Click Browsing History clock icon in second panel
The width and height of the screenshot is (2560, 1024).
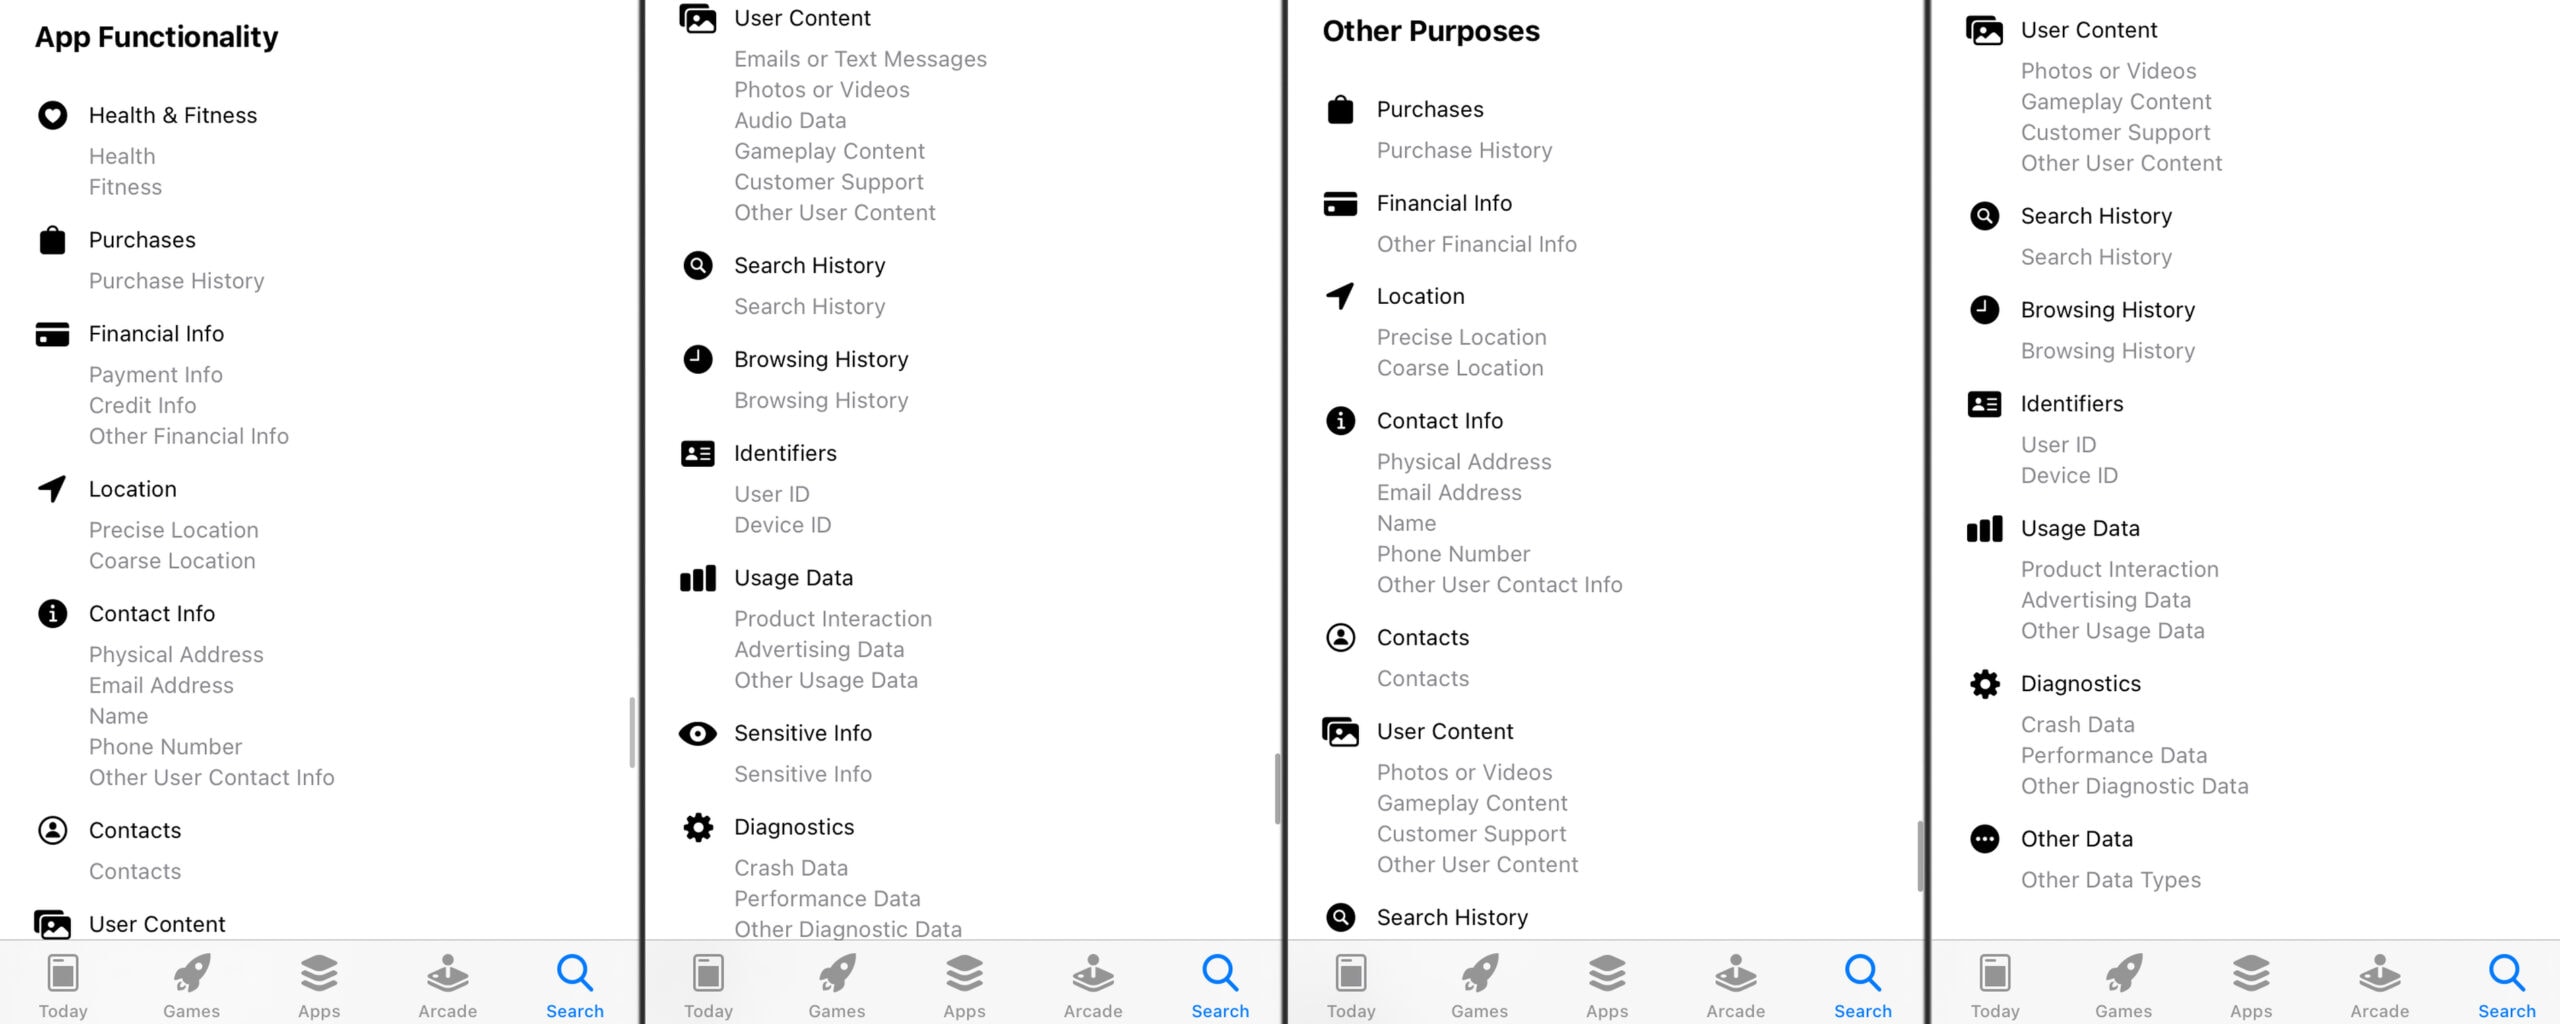[697, 359]
